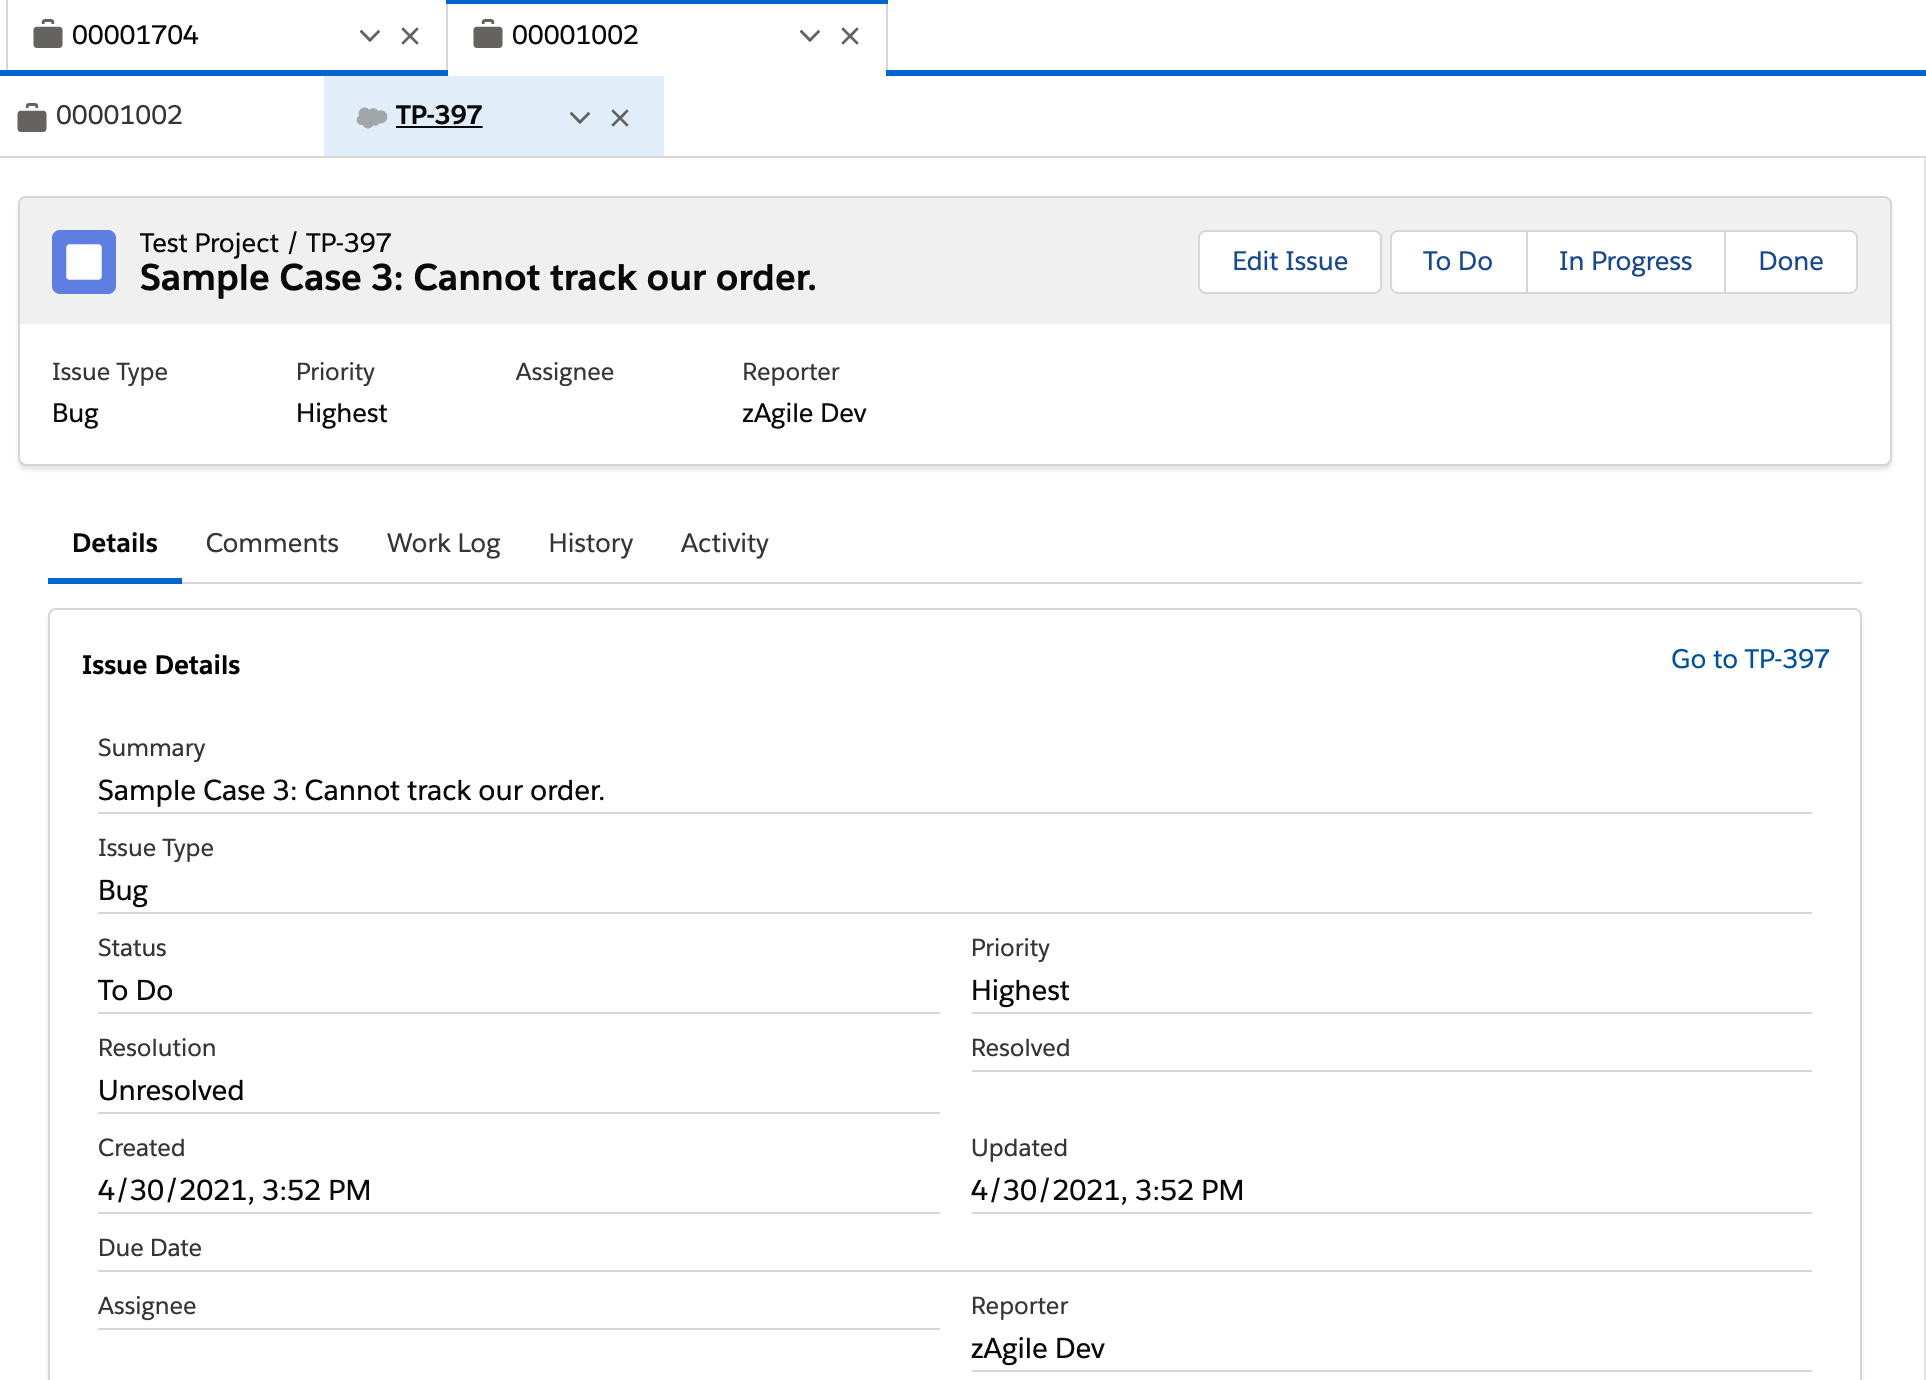
Task: Switch to the Comments tab
Action: pyautogui.click(x=271, y=543)
